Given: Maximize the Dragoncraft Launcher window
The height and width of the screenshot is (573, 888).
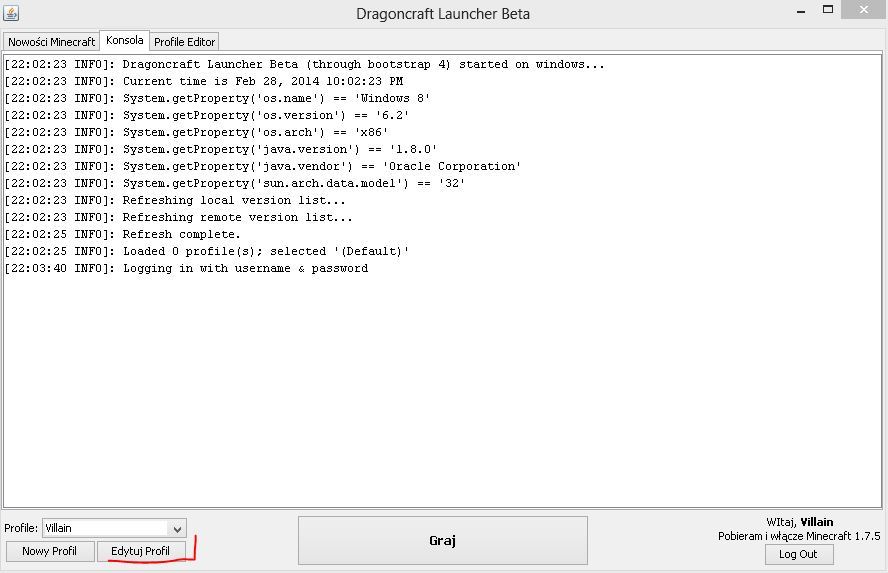Looking at the screenshot, I should click(x=828, y=10).
